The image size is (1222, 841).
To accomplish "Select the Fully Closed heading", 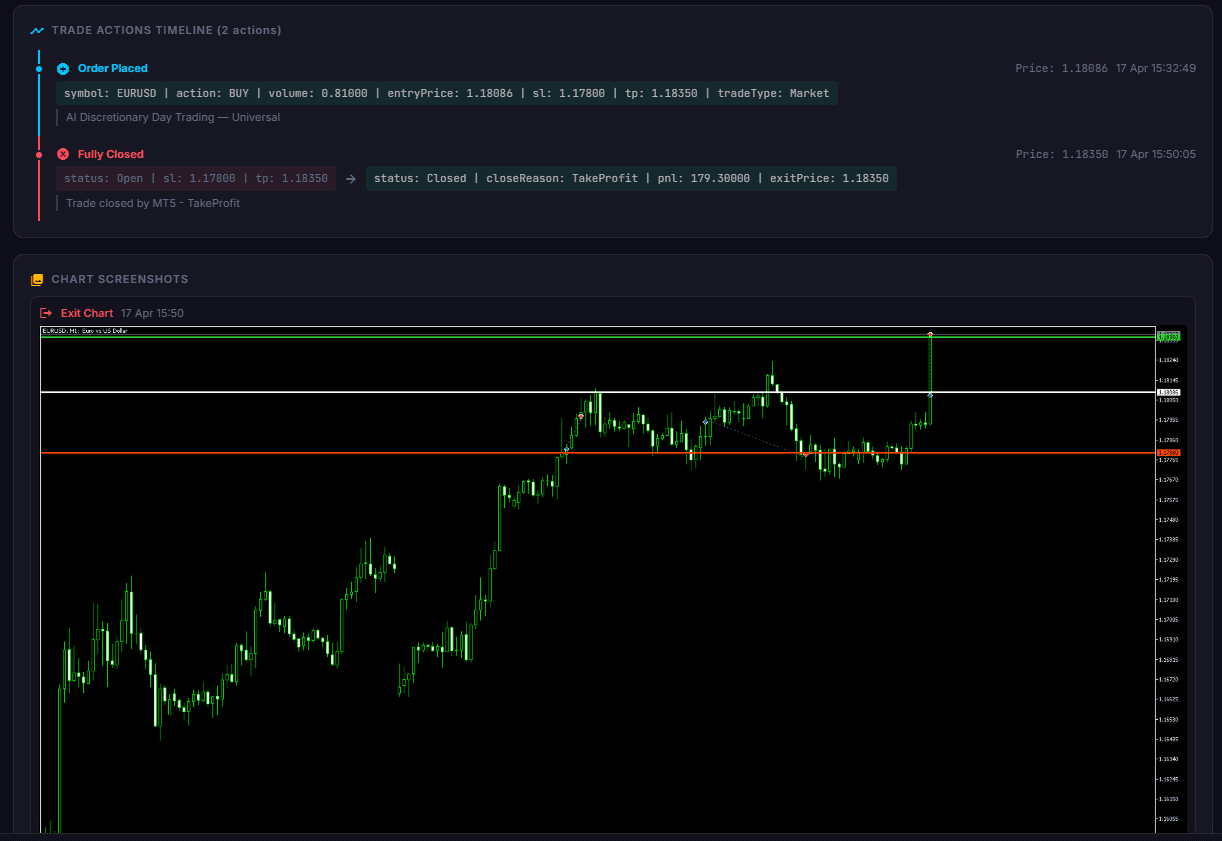I will (111, 154).
